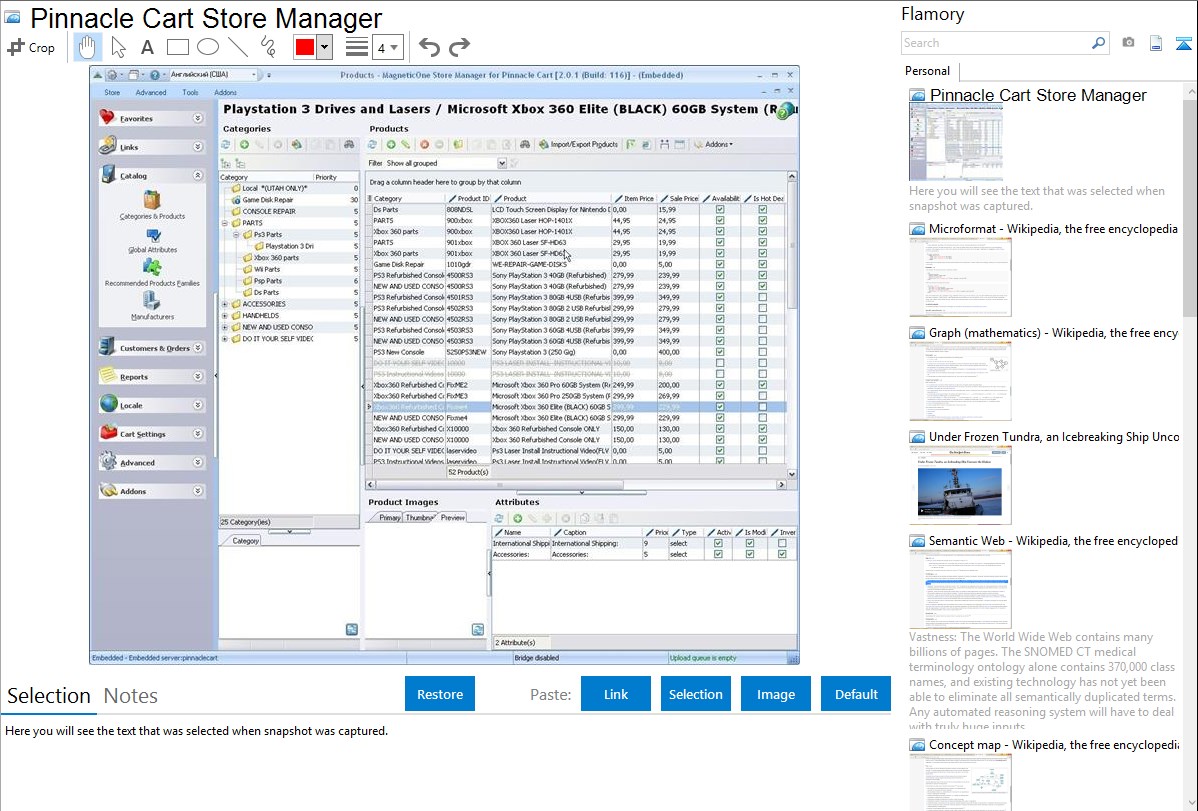This screenshot has width=1198, height=811.
Task: Pick the ellipse shape tool
Action: point(207,47)
